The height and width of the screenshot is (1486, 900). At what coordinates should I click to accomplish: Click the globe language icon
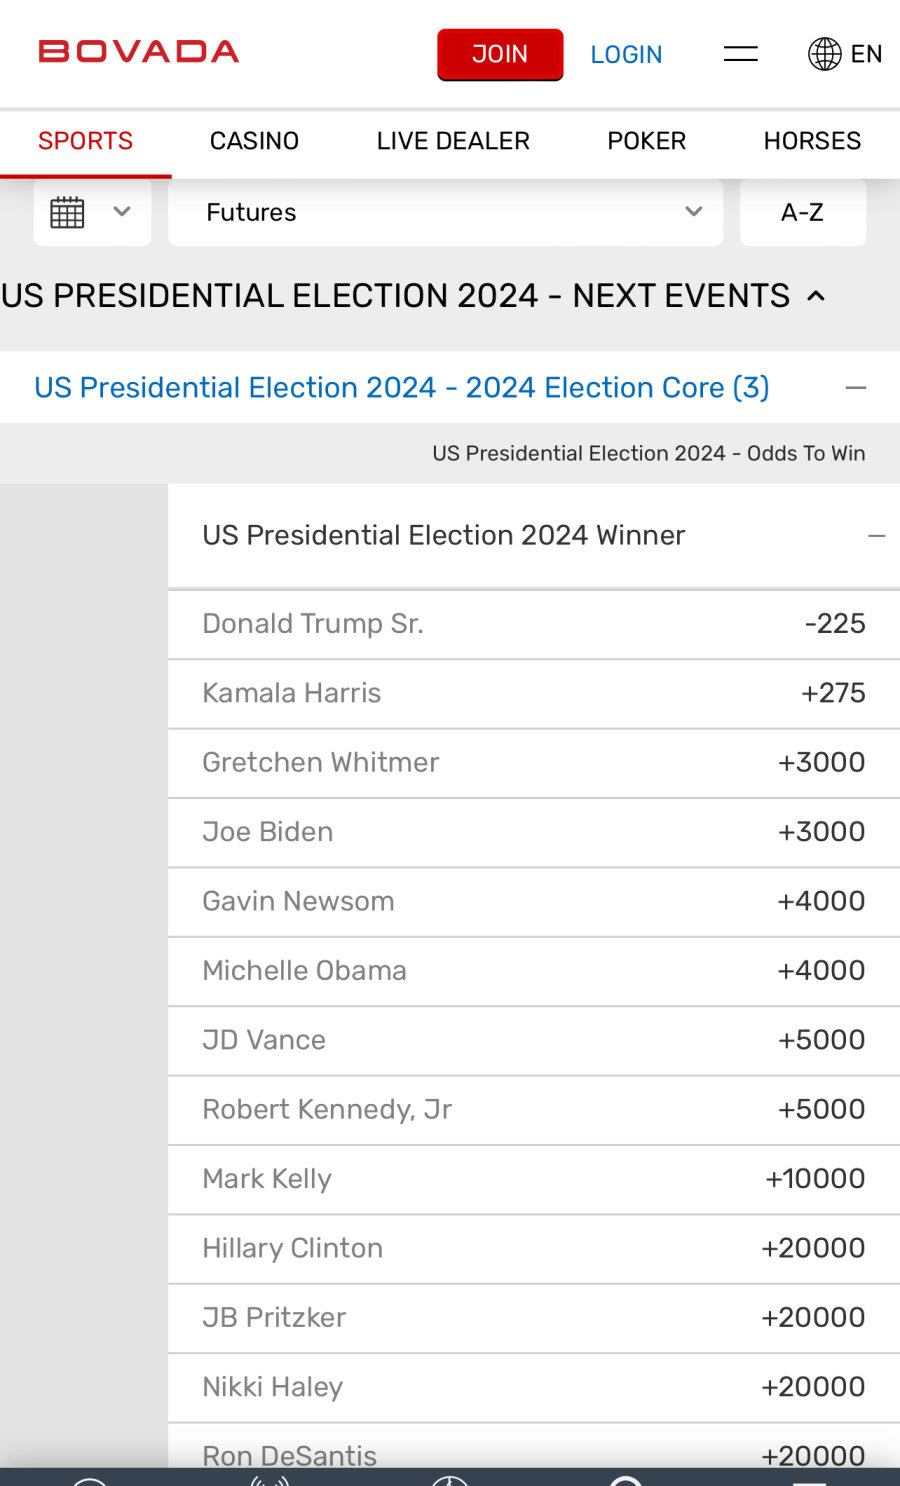pos(825,54)
